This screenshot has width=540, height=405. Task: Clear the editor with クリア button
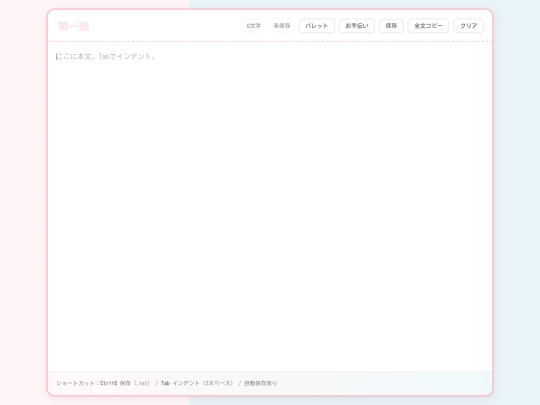pyautogui.click(x=469, y=26)
